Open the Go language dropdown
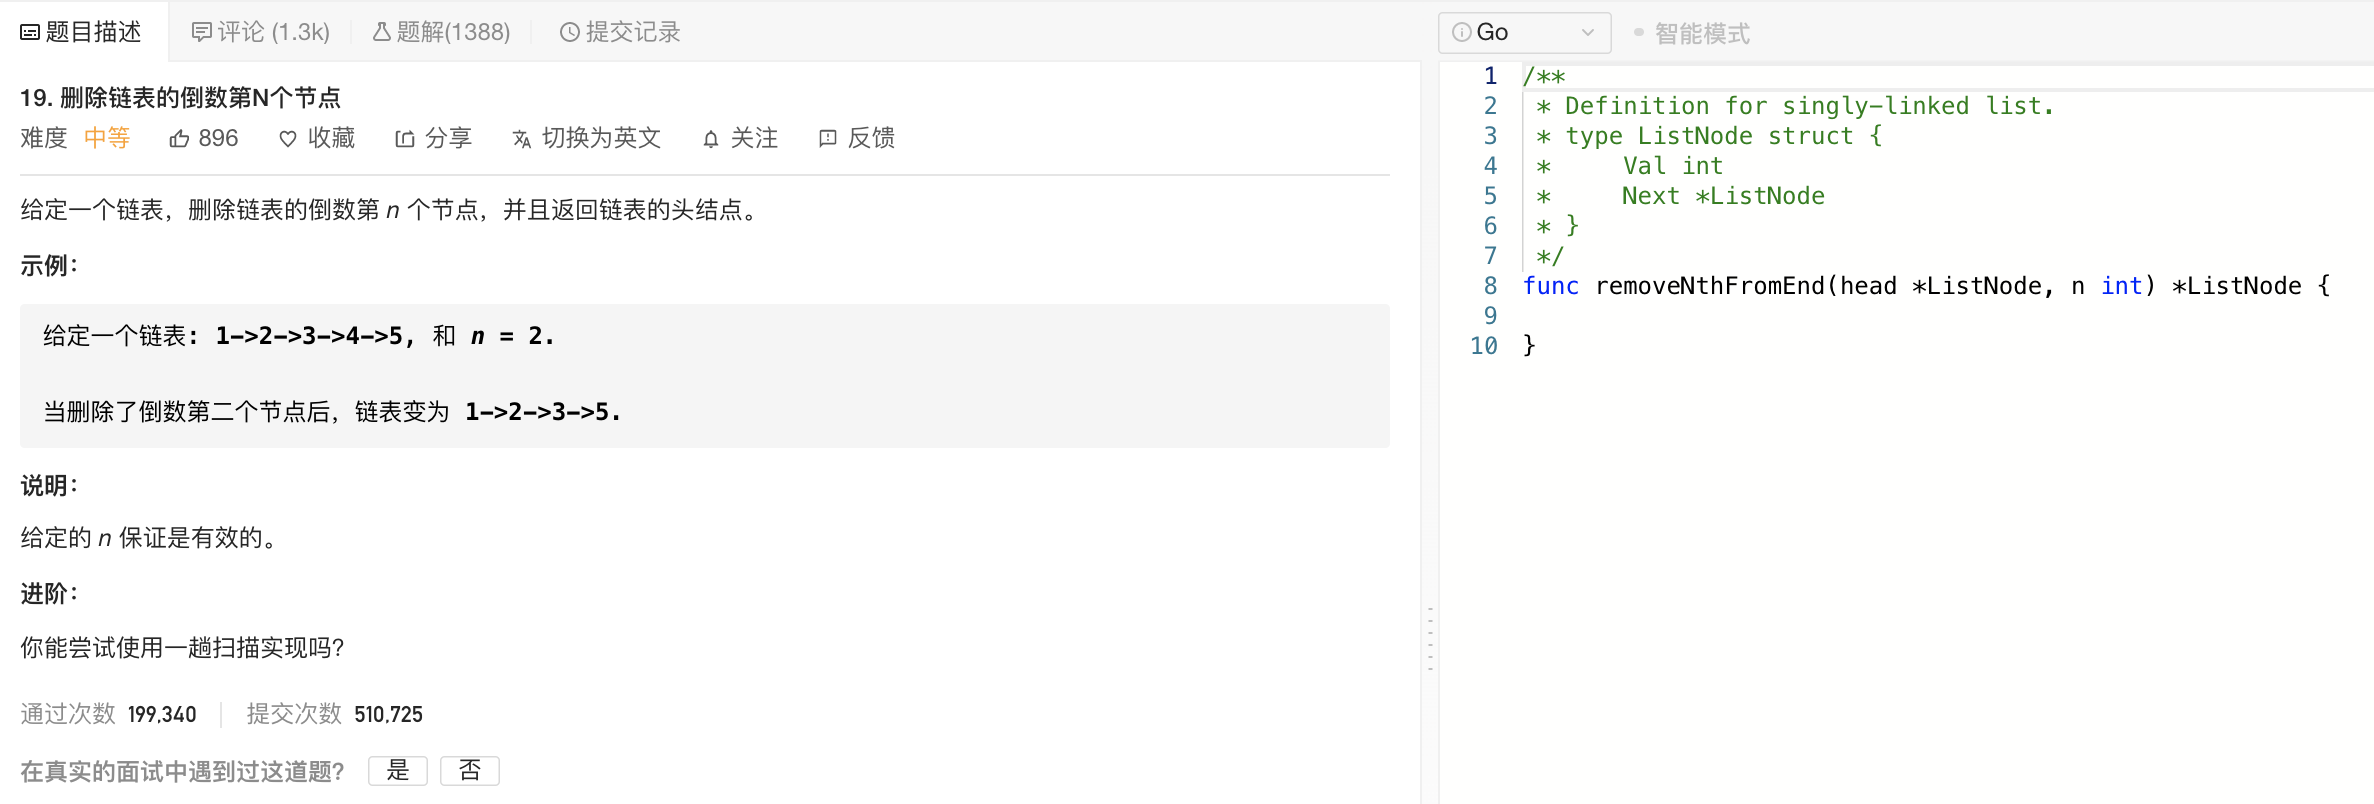 (1523, 32)
